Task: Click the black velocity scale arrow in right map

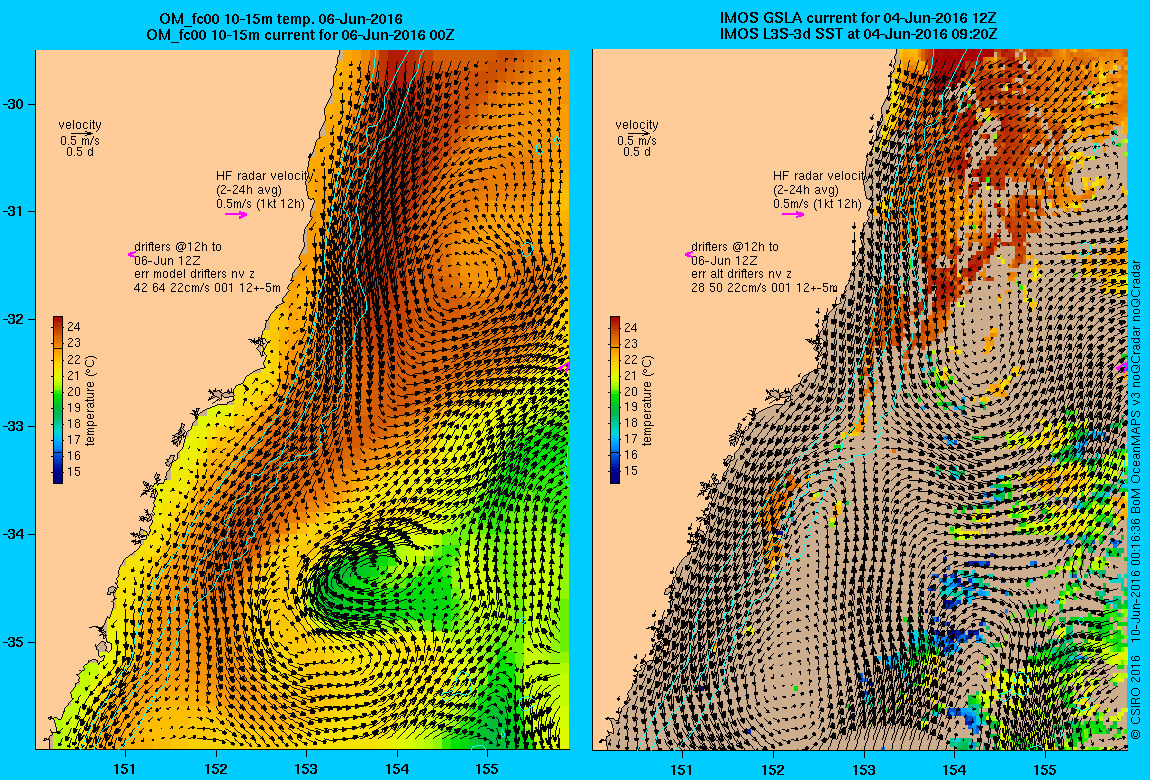Action: tap(640, 134)
